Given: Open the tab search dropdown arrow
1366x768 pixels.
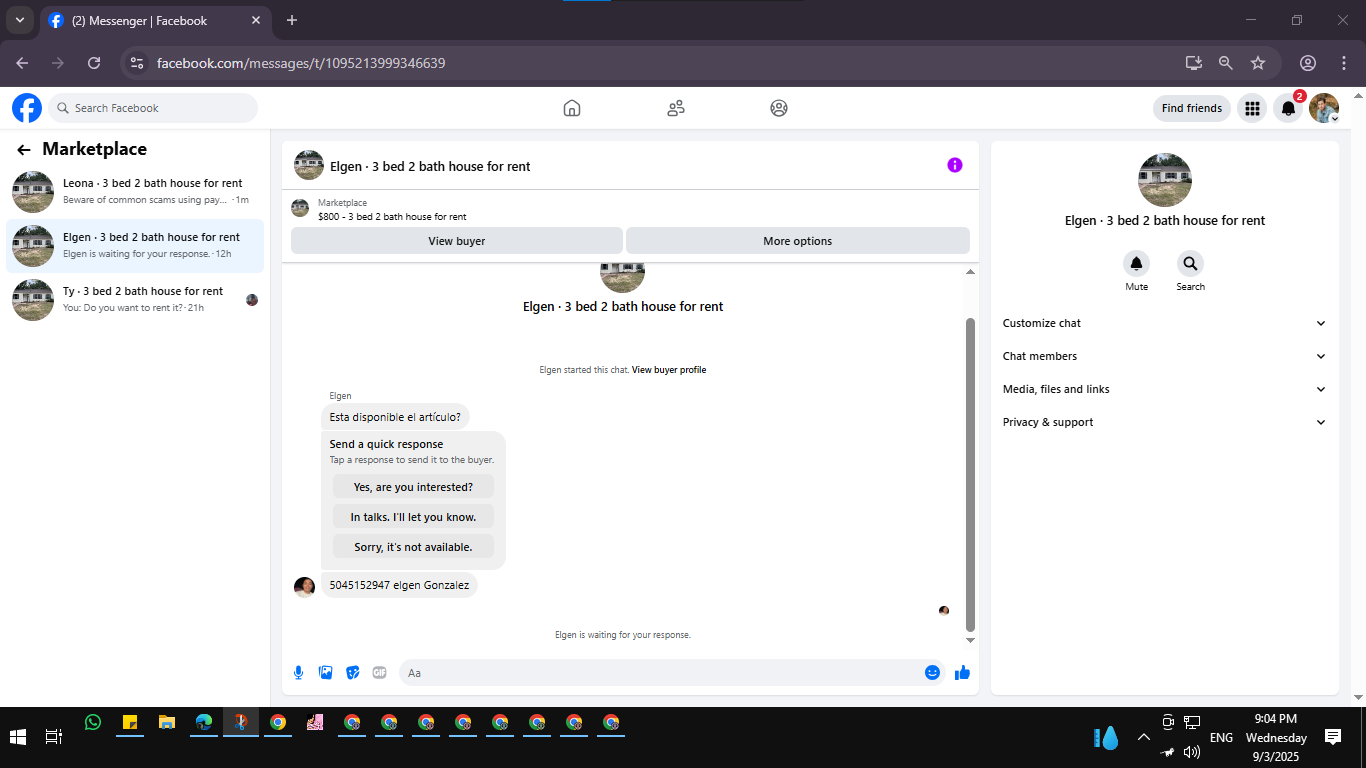Looking at the screenshot, I should (19, 20).
